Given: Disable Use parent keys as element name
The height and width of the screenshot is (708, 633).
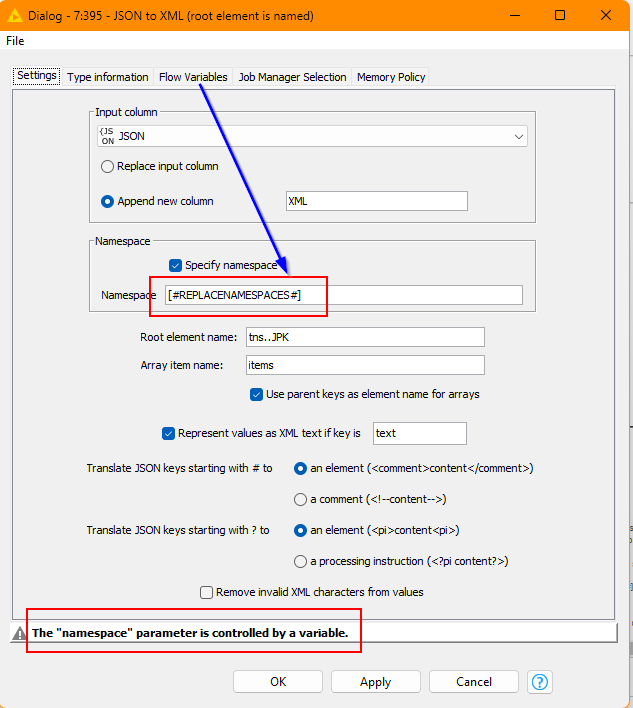Looking at the screenshot, I should 257,394.
